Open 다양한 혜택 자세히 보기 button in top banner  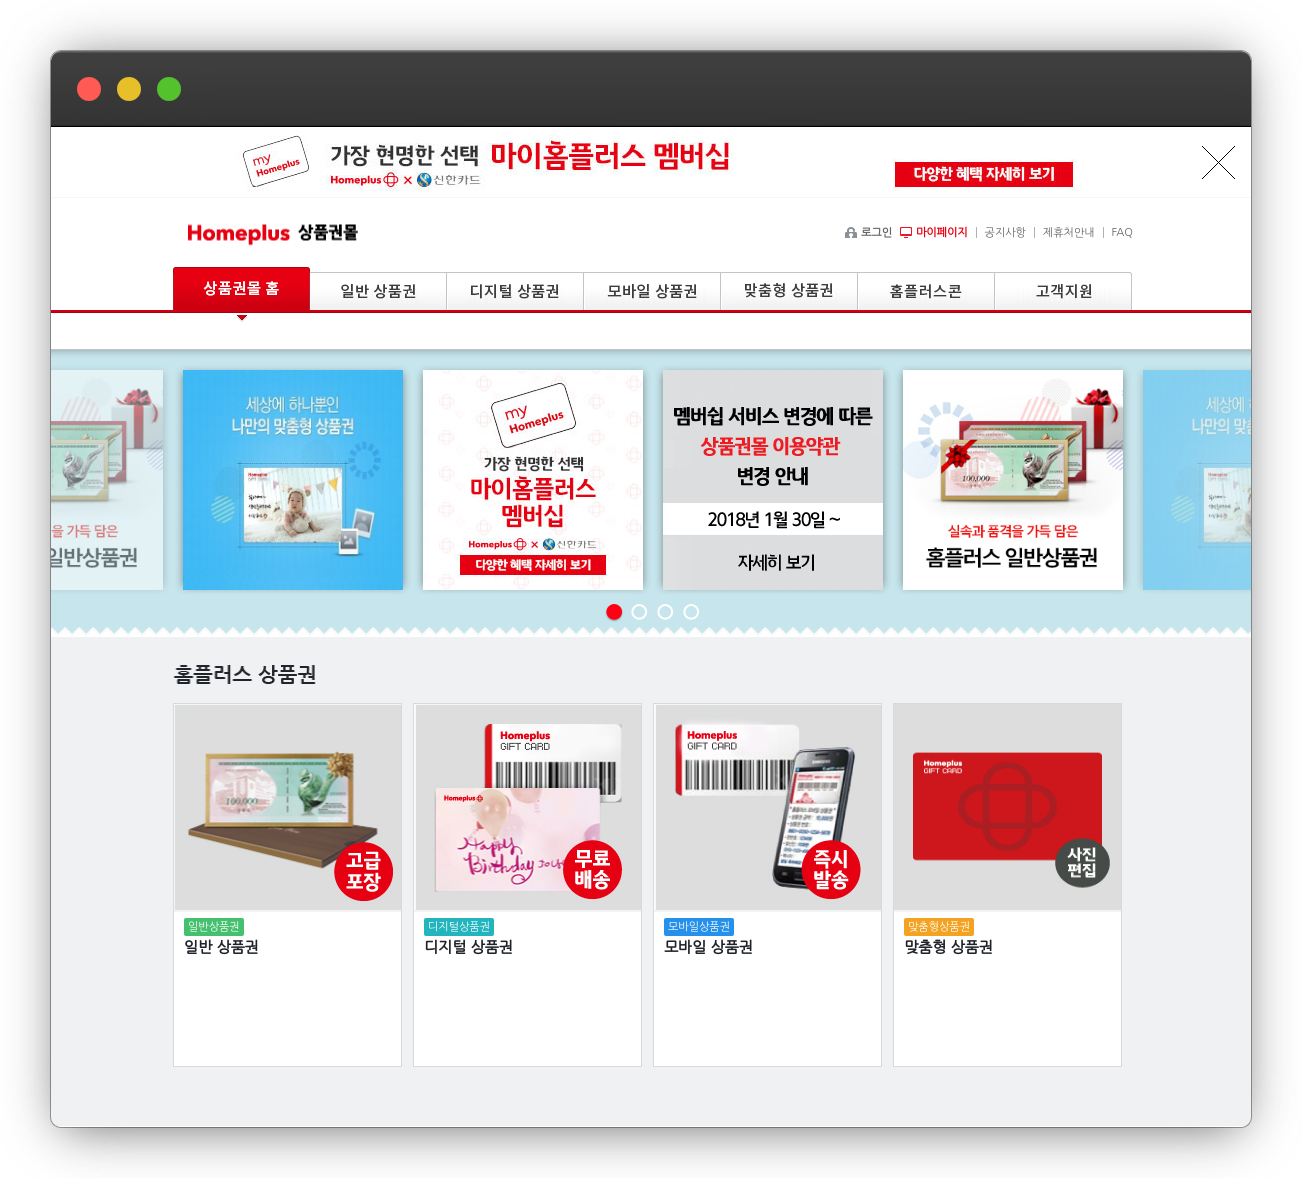click(984, 174)
